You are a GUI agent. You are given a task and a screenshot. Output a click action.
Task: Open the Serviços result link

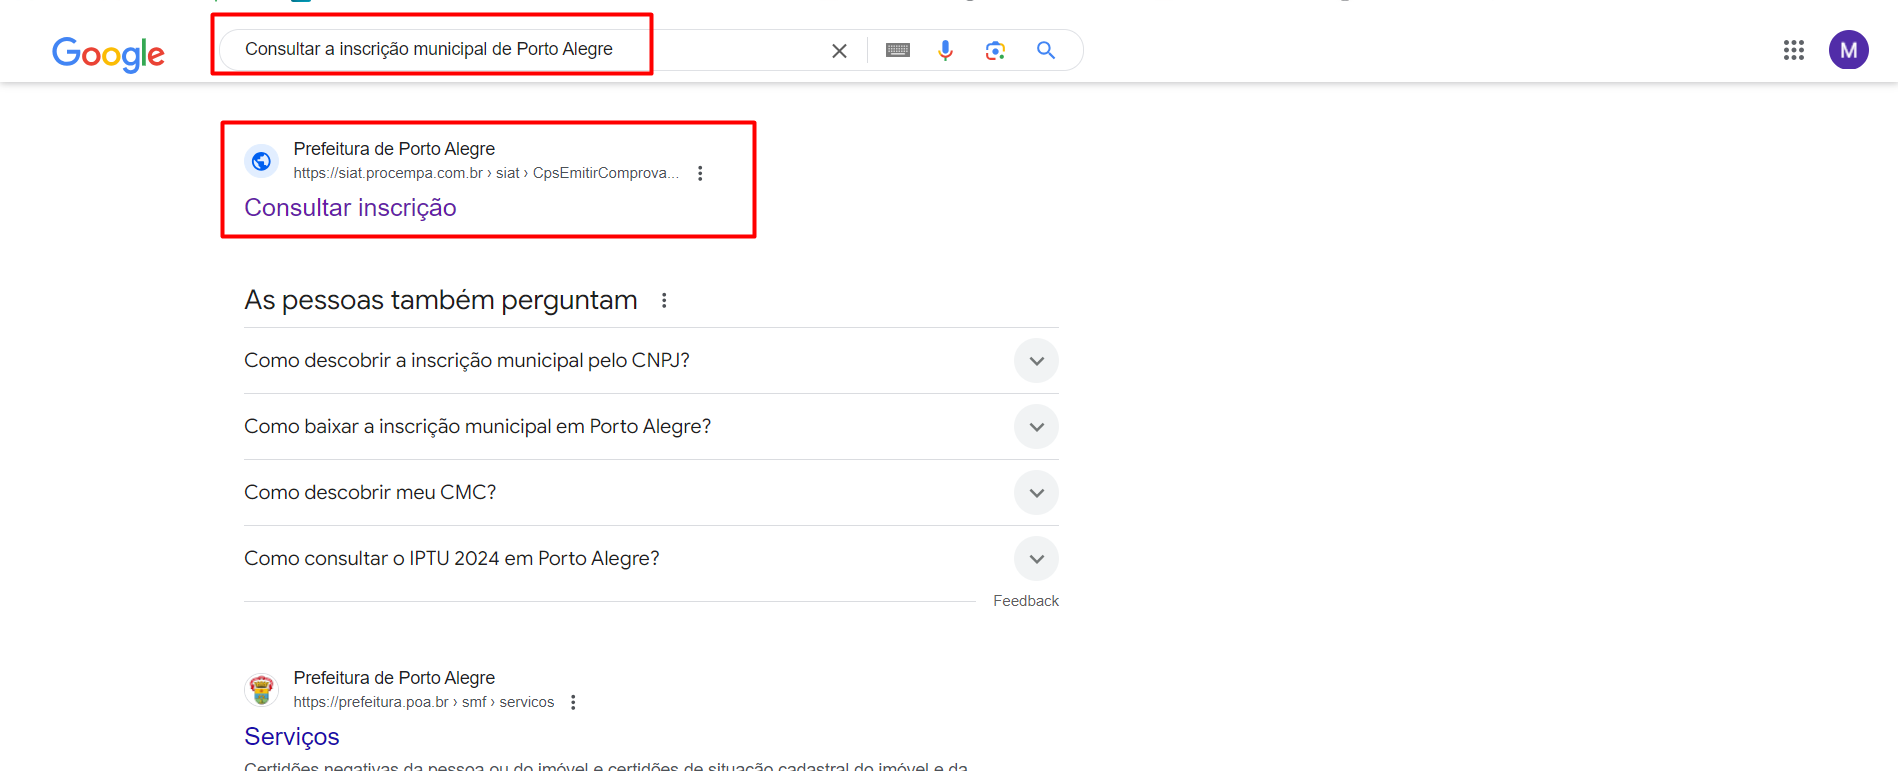coord(292,737)
